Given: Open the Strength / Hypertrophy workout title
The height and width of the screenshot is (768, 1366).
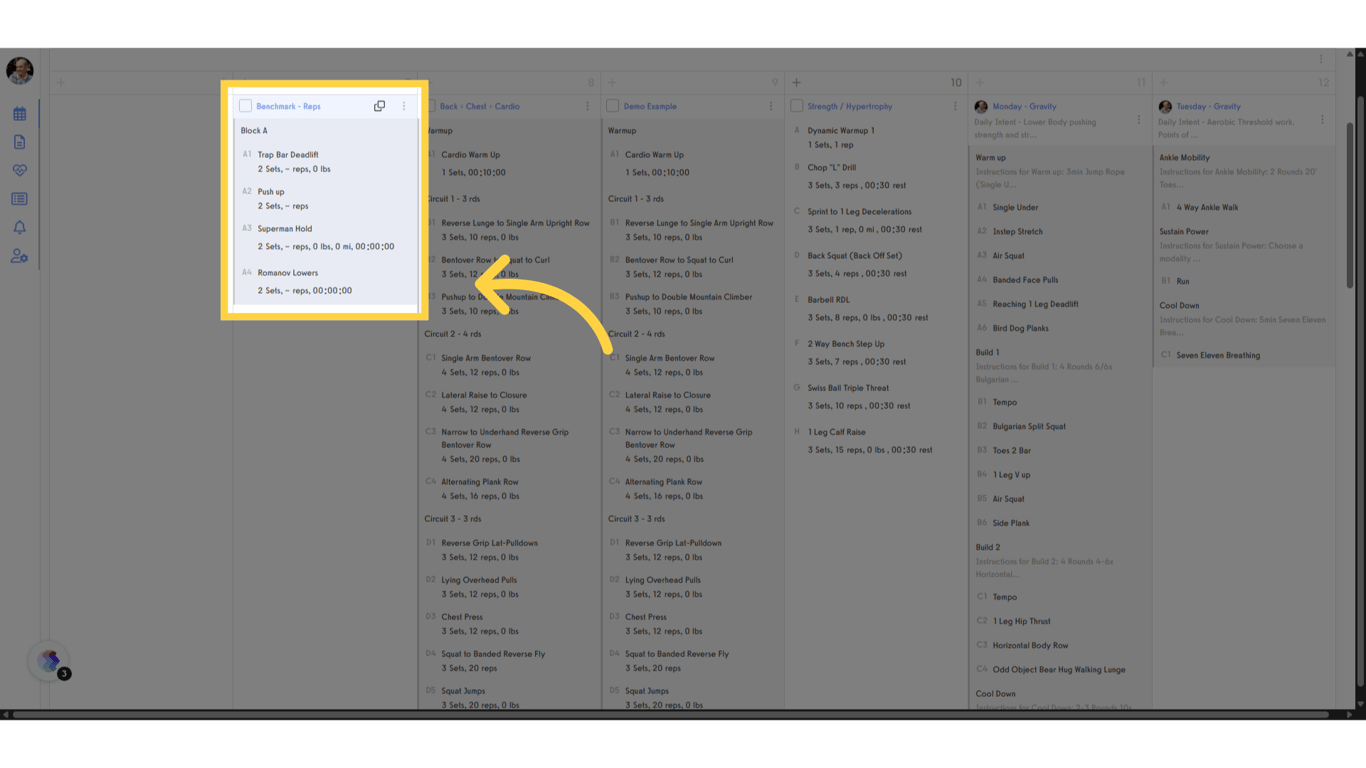Looking at the screenshot, I should point(850,106).
